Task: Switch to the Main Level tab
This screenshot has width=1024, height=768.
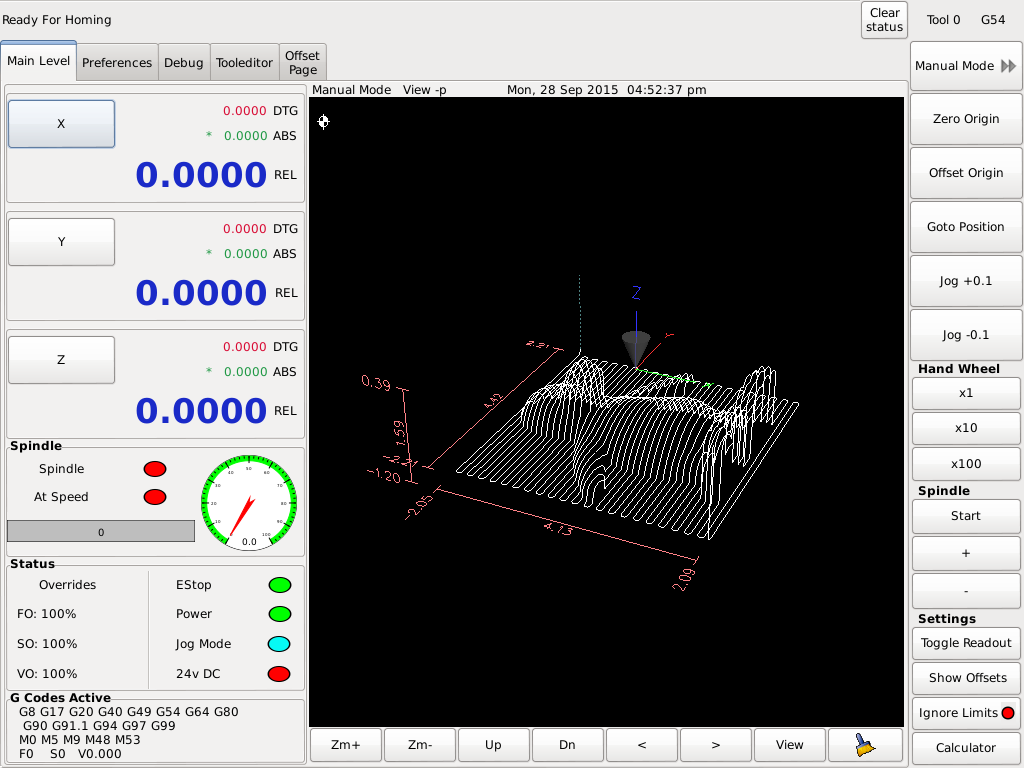Action: tap(39, 61)
